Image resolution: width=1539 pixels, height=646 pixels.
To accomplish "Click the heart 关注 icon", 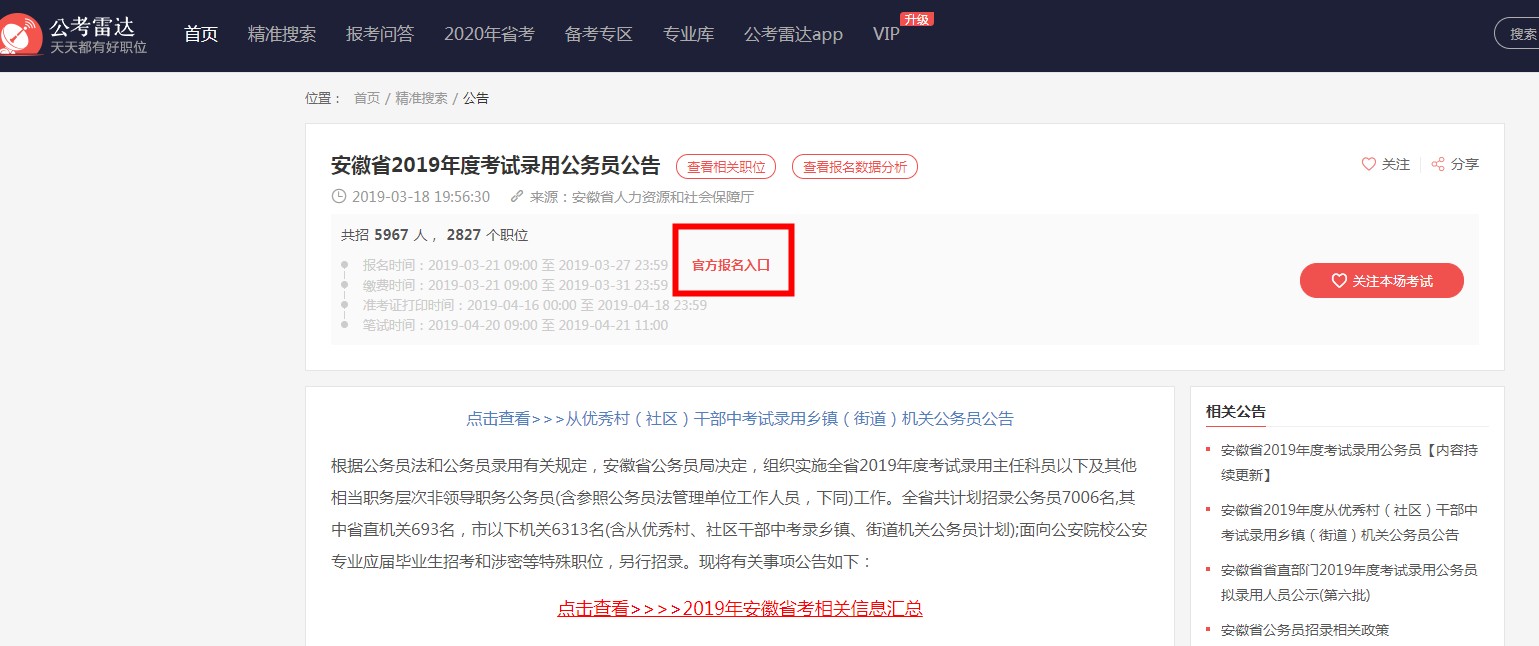I will (1369, 165).
